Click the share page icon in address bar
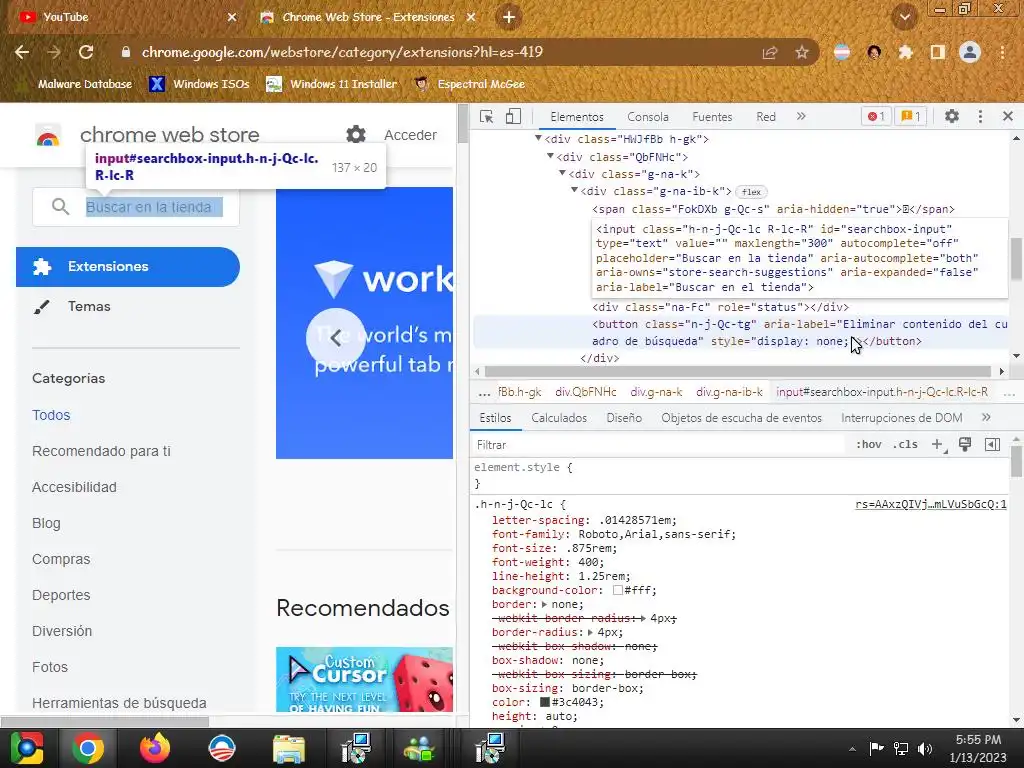Image resolution: width=1024 pixels, height=768 pixels. [770, 52]
